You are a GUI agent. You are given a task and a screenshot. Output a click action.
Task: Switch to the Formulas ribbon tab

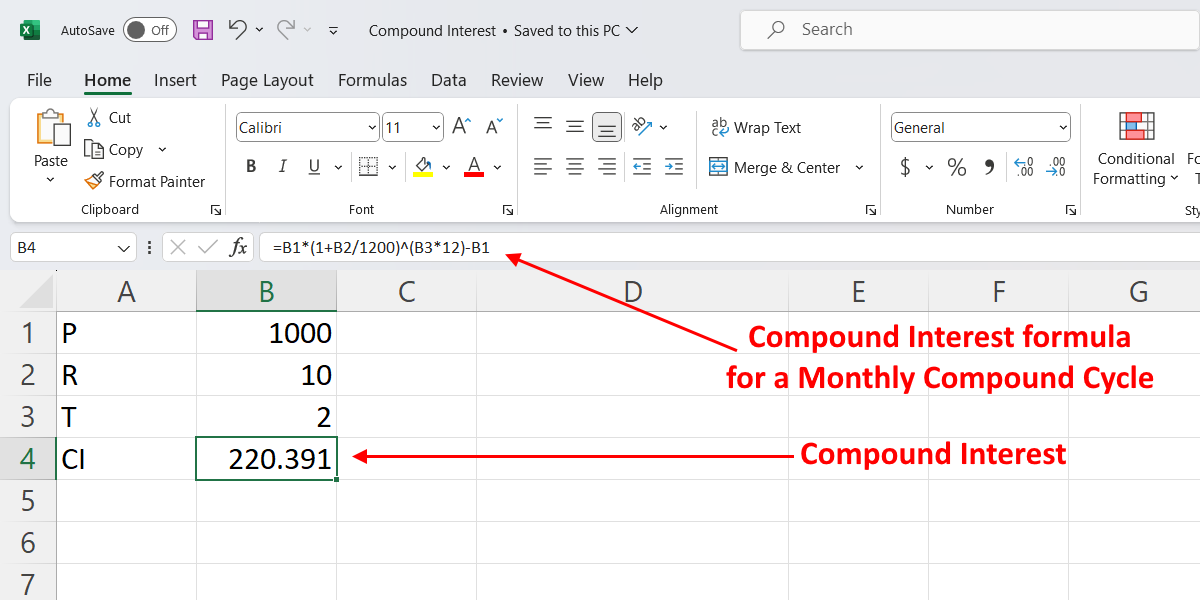(372, 80)
